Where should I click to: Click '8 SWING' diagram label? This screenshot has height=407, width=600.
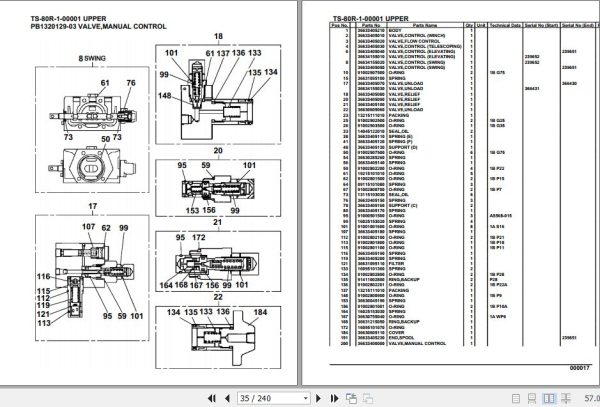tap(92, 59)
